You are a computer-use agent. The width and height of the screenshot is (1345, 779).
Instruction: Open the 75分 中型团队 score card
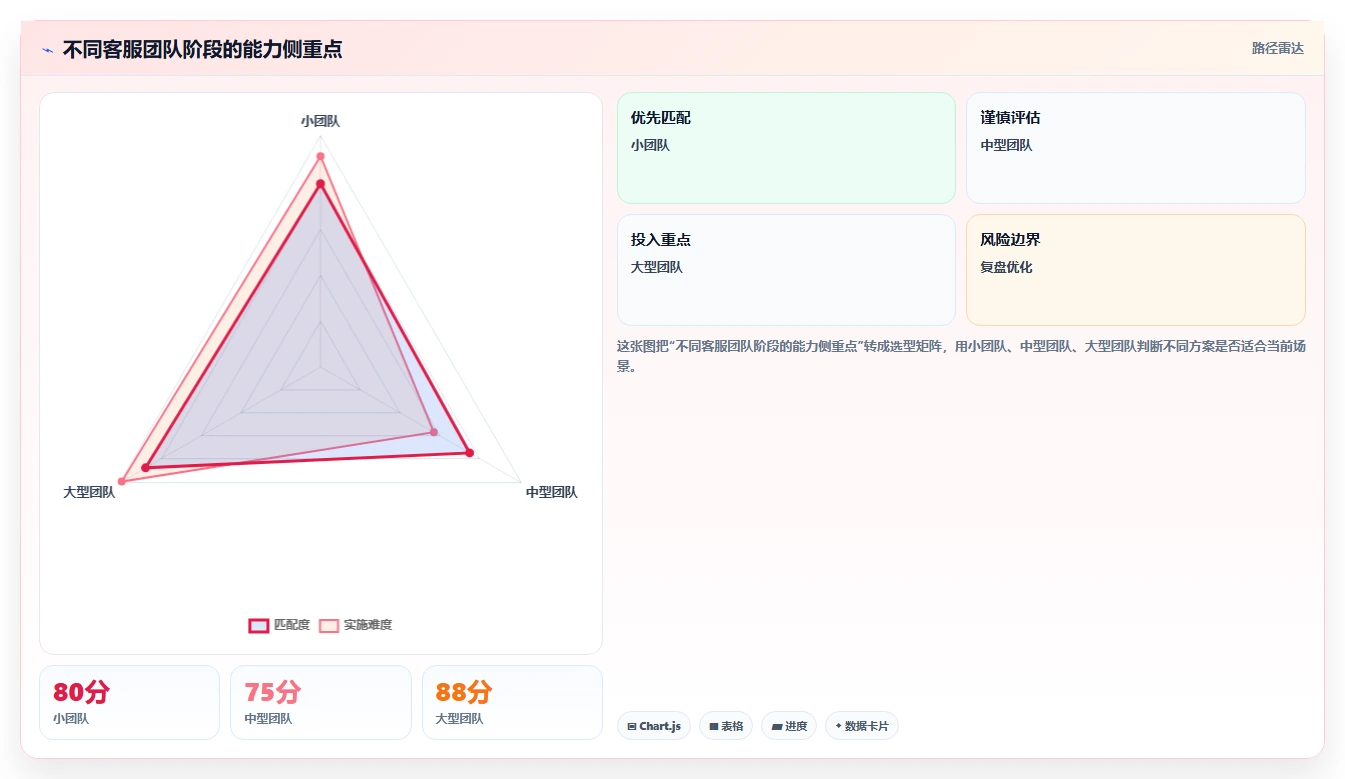coord(320,702)
